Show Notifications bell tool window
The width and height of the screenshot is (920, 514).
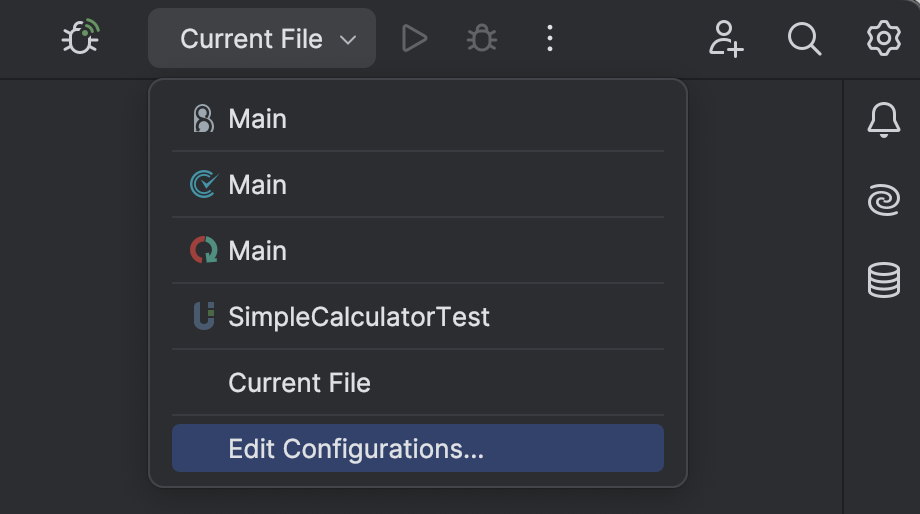[x=884, y=120]
